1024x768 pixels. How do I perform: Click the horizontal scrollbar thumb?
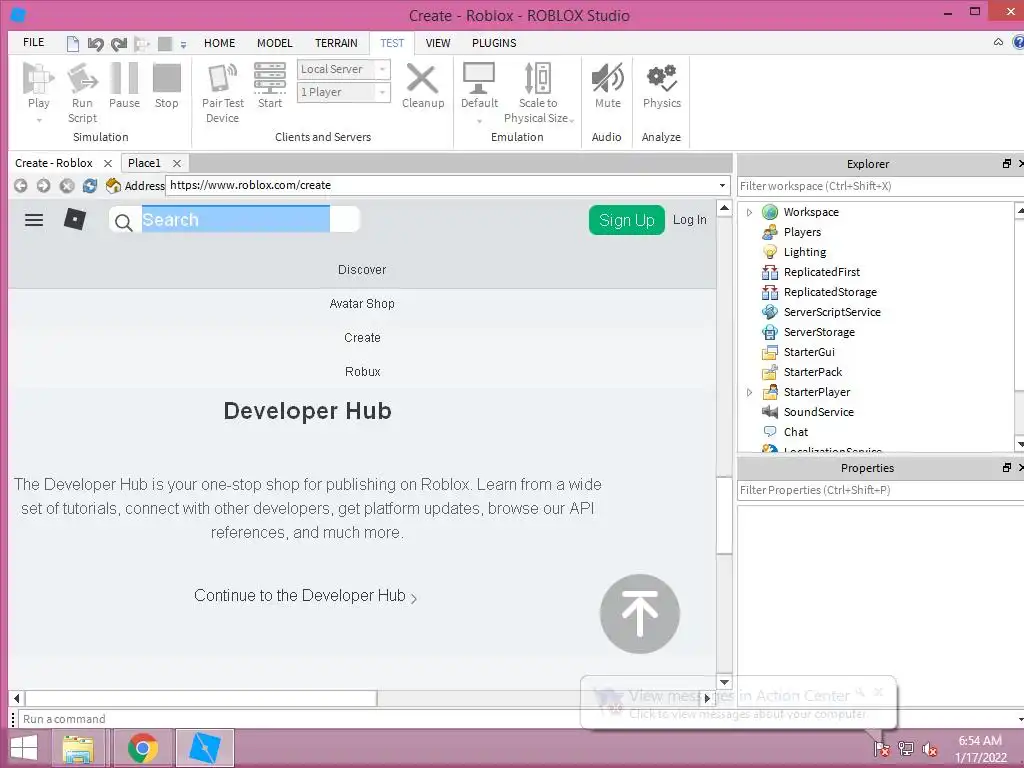point(200,698)
